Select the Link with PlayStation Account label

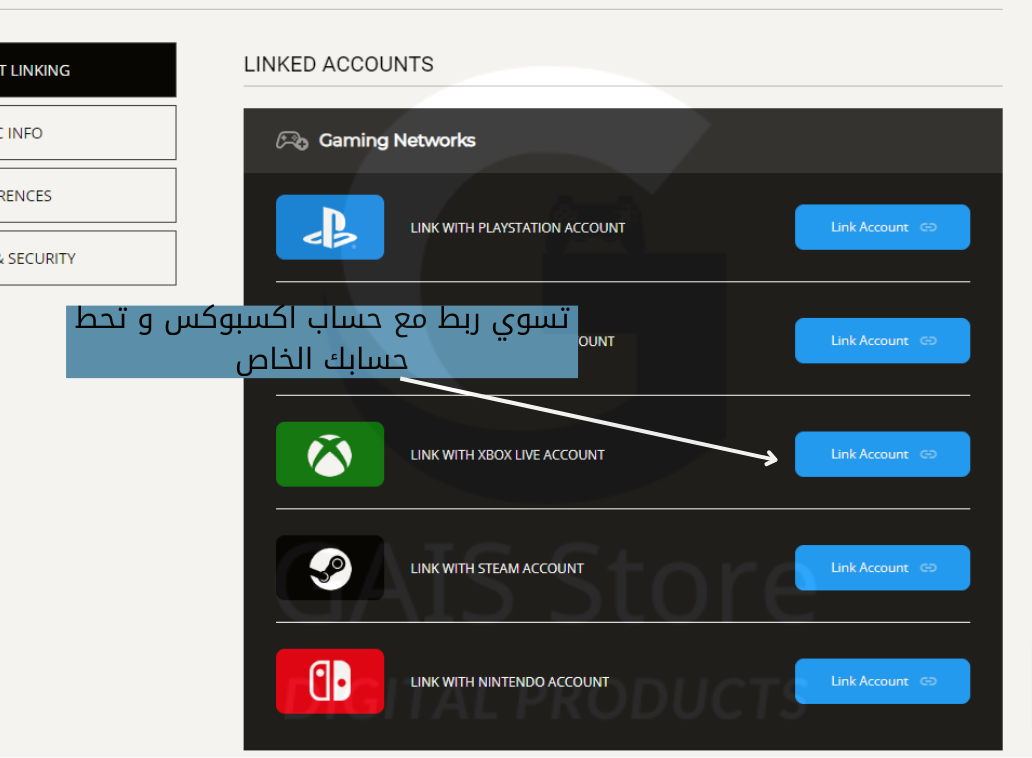[x=517, y=228]
